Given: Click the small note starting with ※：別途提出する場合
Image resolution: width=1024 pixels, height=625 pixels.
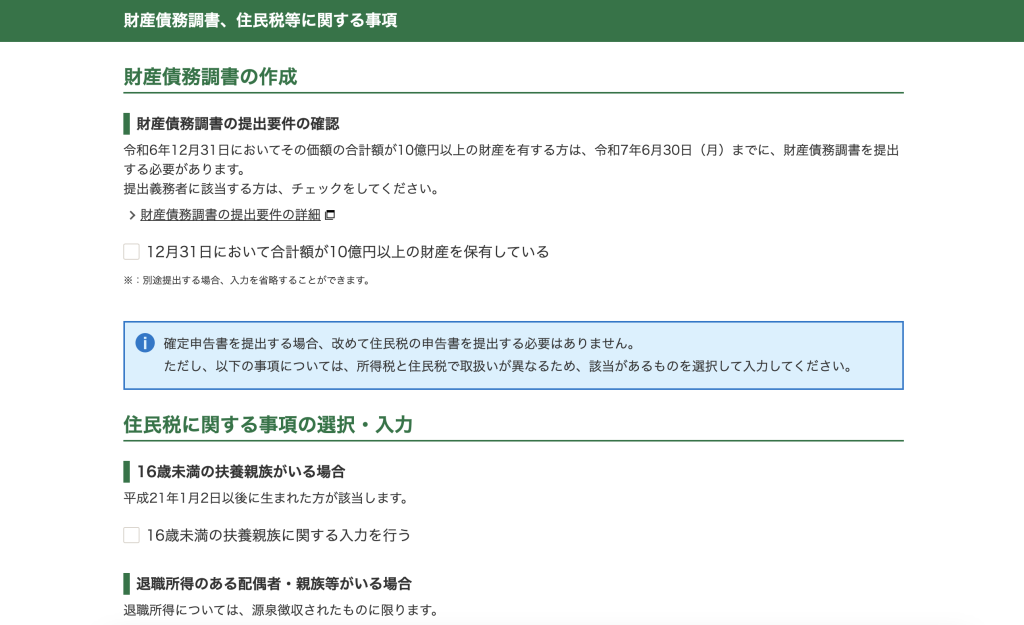Looking at the screenshot, I should (x=246, y=281).
